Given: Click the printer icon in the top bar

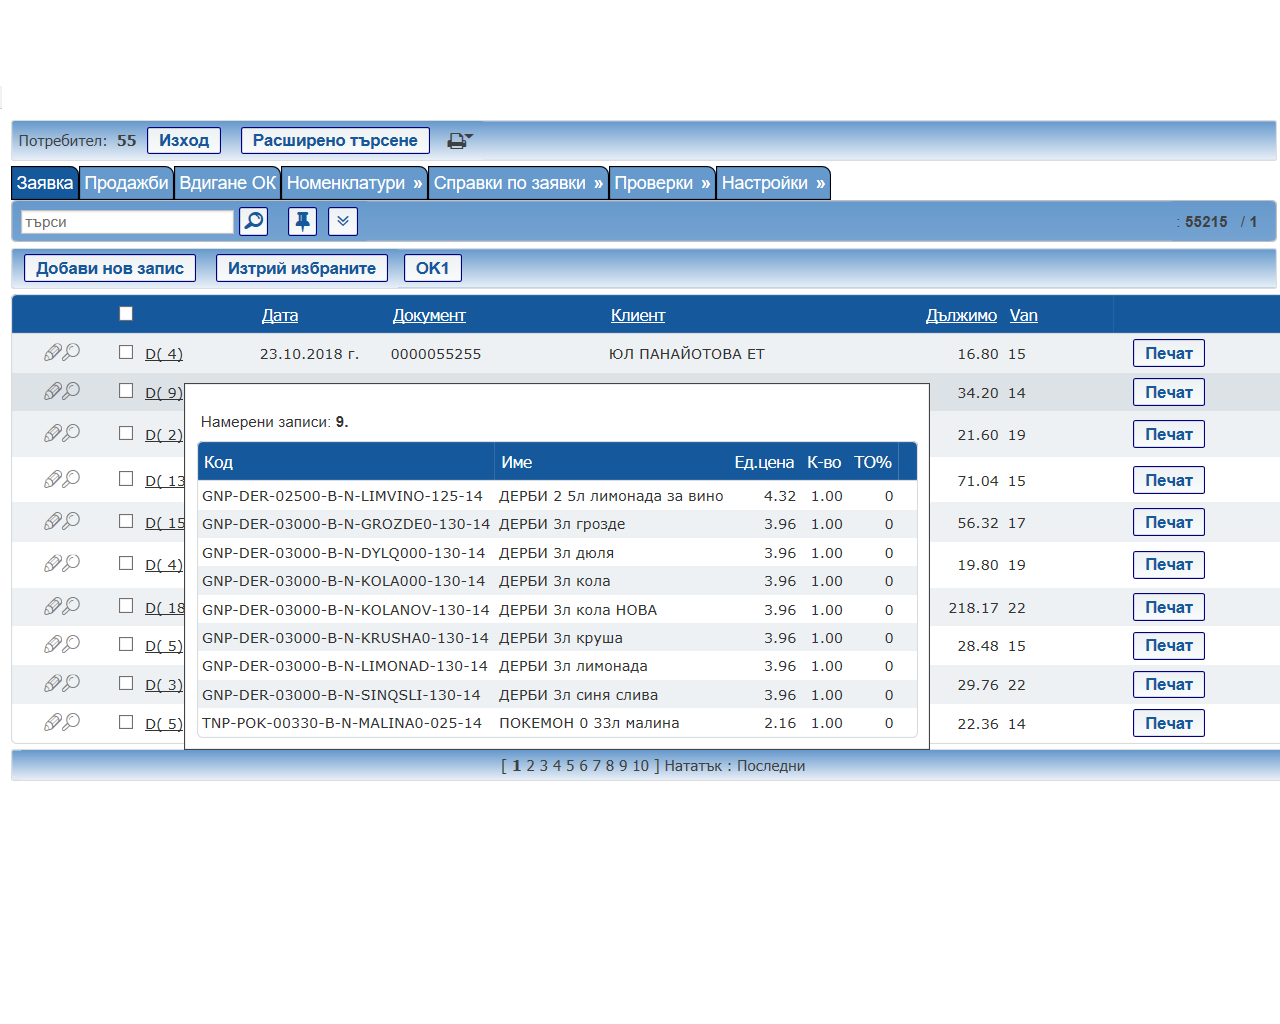Looking at the screenshot, I should [458, 141].
